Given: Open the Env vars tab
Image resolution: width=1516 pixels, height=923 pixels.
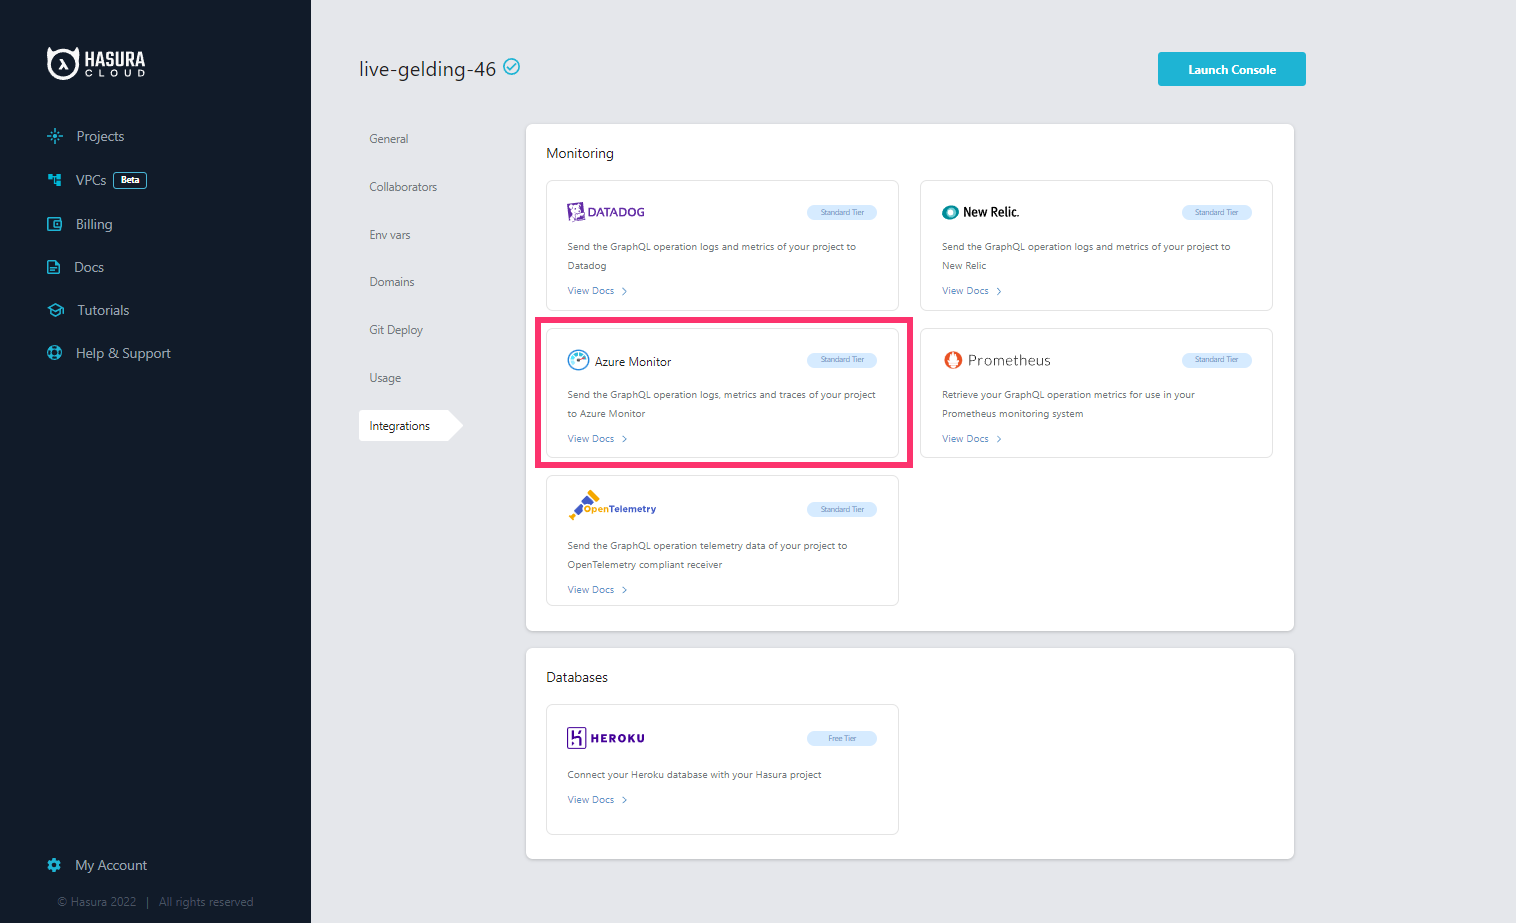Looking at the screenshot, I should (390, 234).
